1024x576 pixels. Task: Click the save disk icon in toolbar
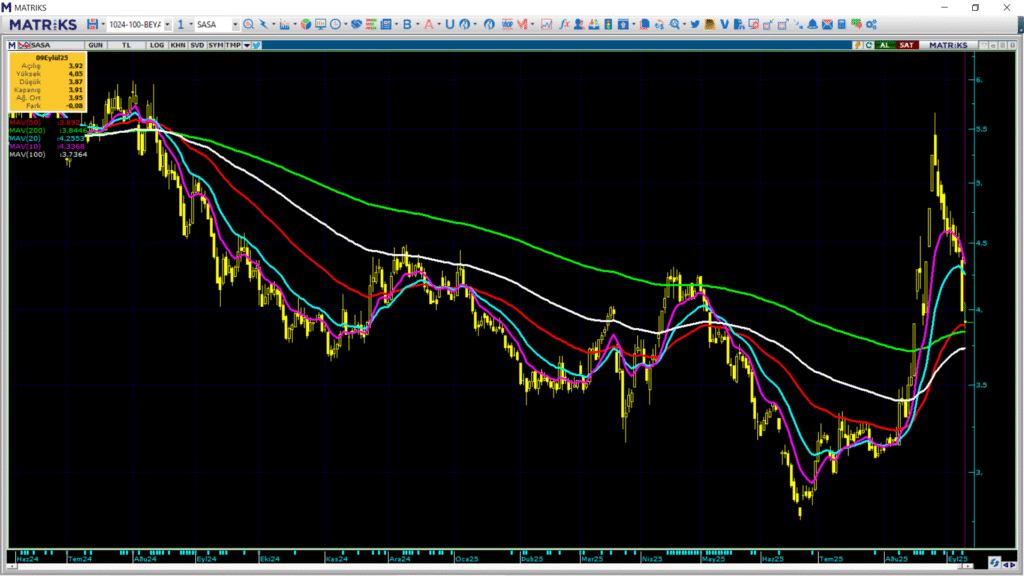click(x=92, y=24)
